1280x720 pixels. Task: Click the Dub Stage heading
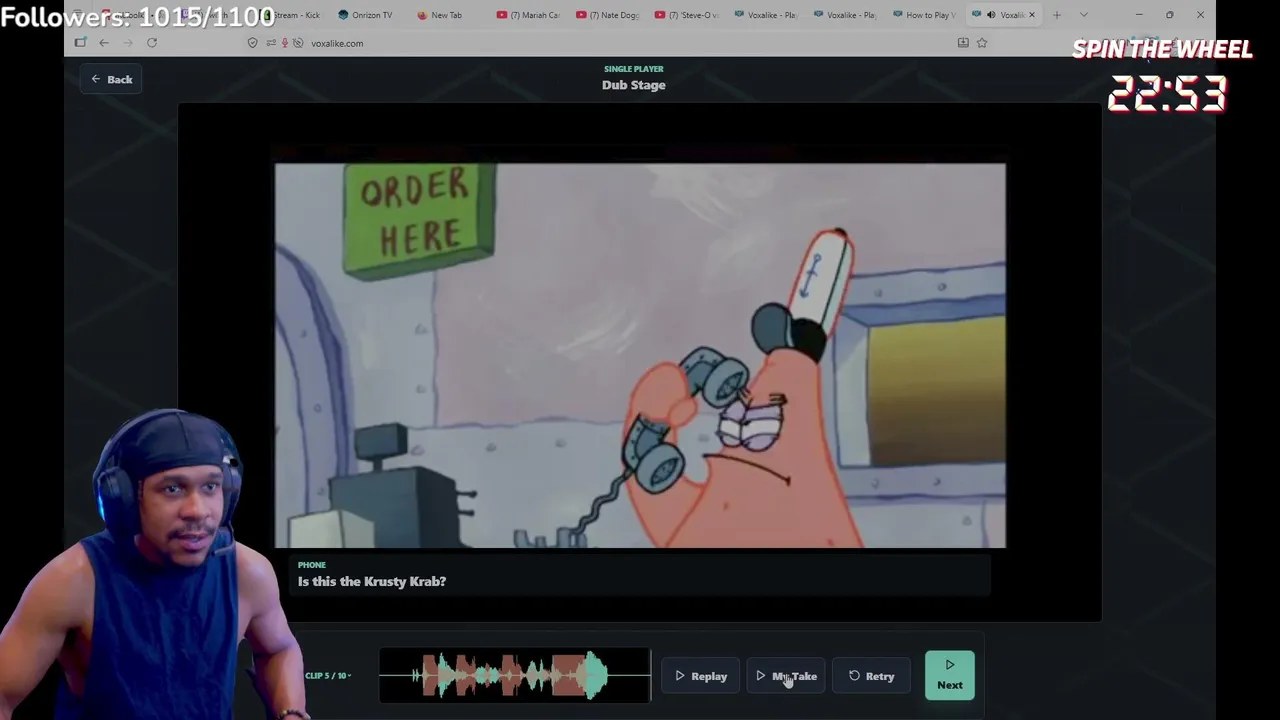pyautogui.click(x=634, y=85)
